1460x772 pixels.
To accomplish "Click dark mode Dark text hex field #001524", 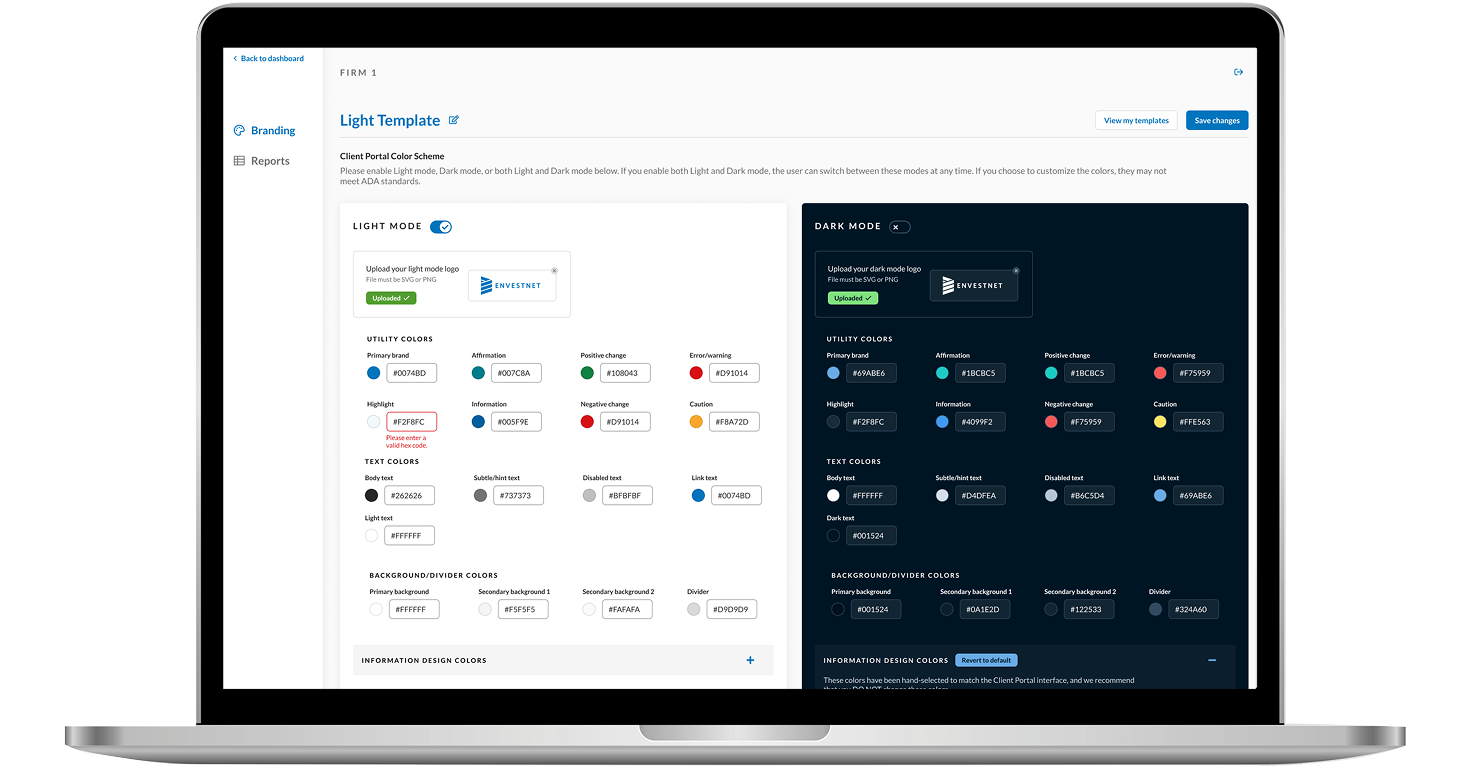I will coord(872,536).
